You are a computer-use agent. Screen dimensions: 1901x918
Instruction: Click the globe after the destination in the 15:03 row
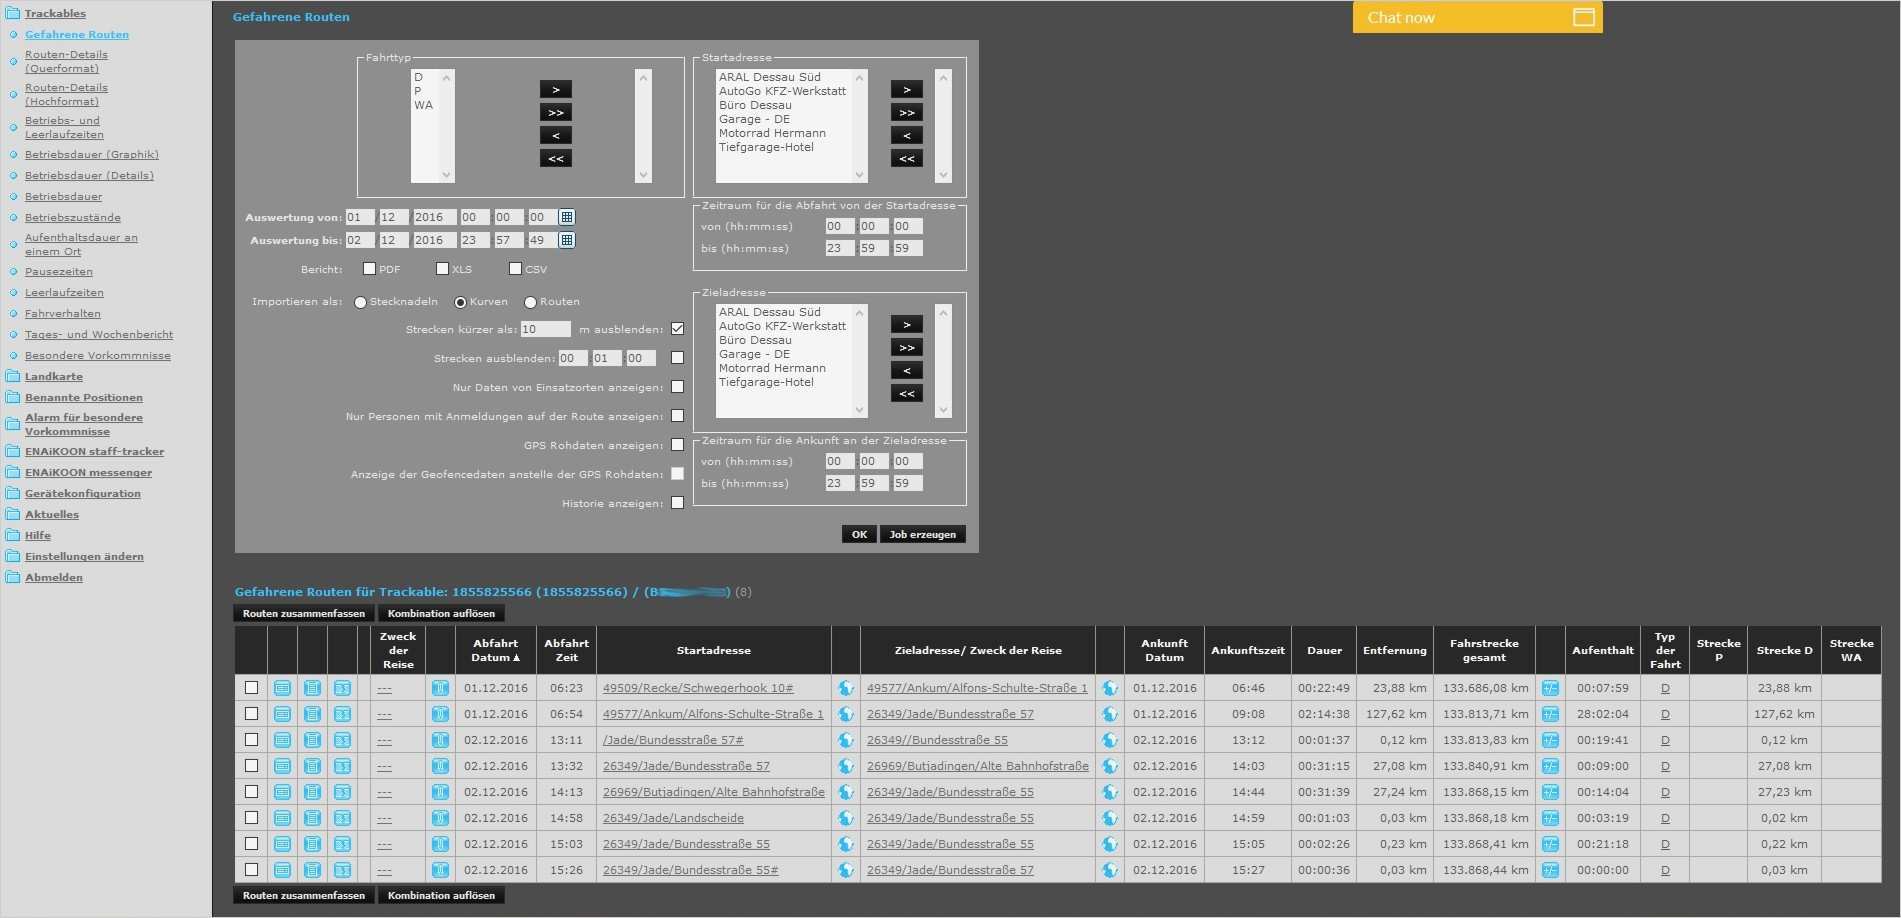pos(1110,844)
